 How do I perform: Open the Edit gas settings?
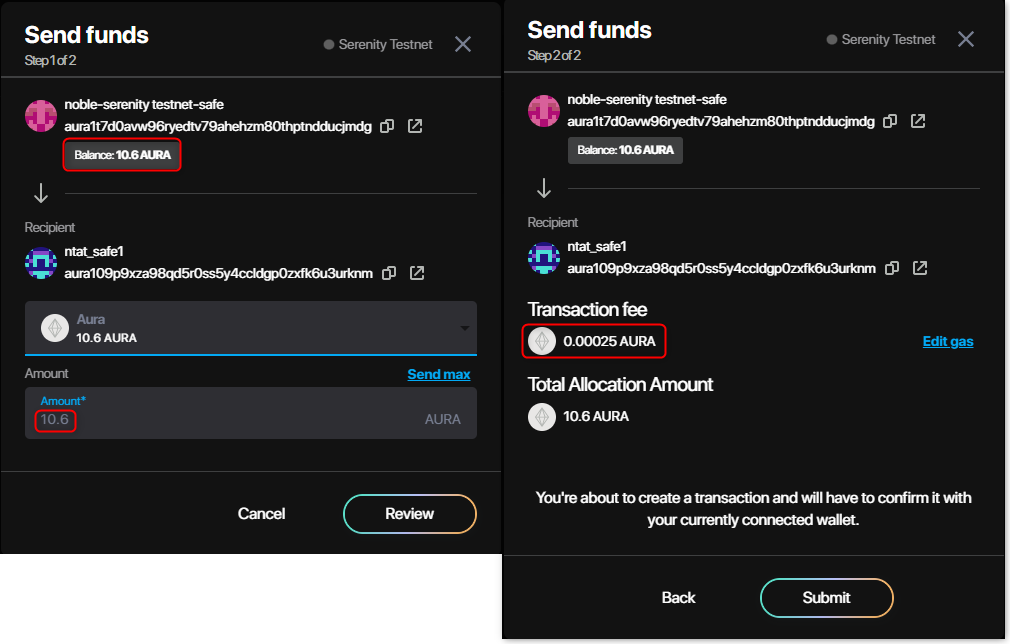click(x=947, y=341)
